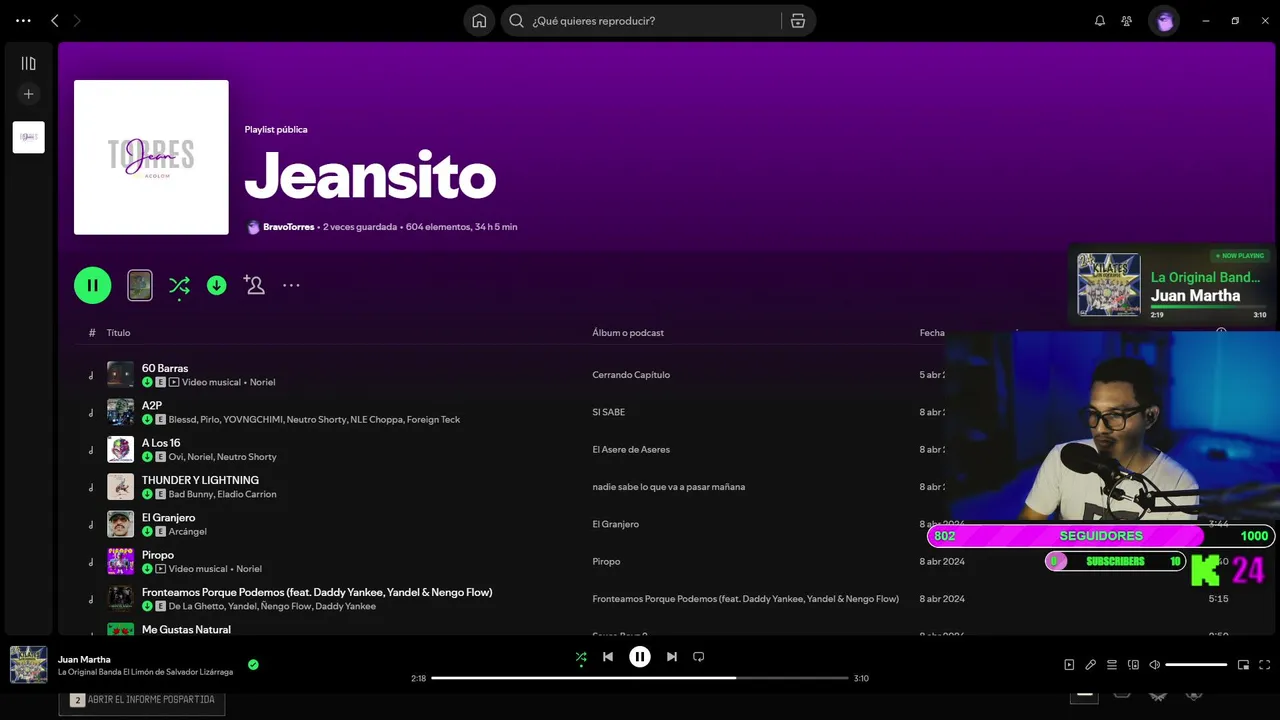The width and height of the screenshot is (1280, 720).
Task: Sort by the Título column header
Action: coord(118,333)
